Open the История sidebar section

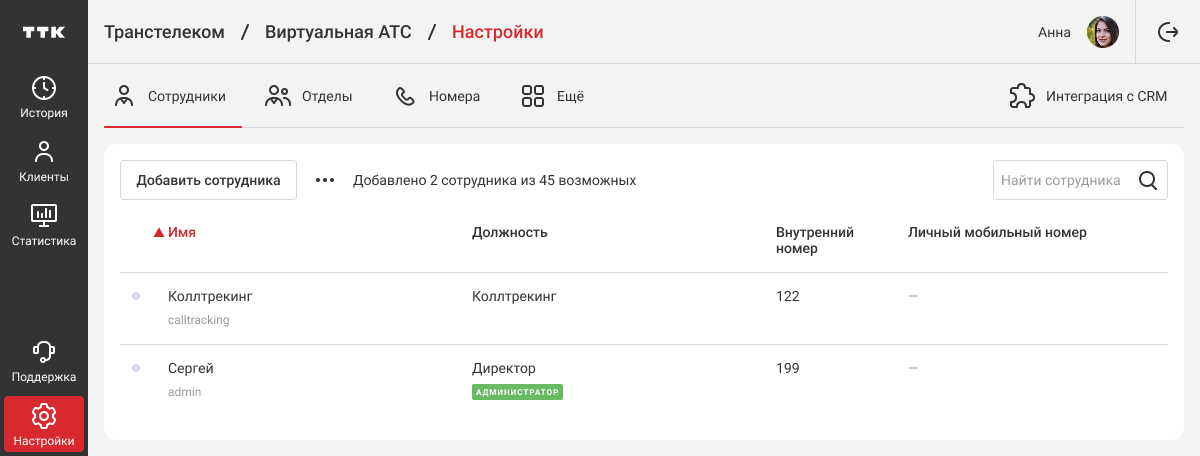coord(44,97)
